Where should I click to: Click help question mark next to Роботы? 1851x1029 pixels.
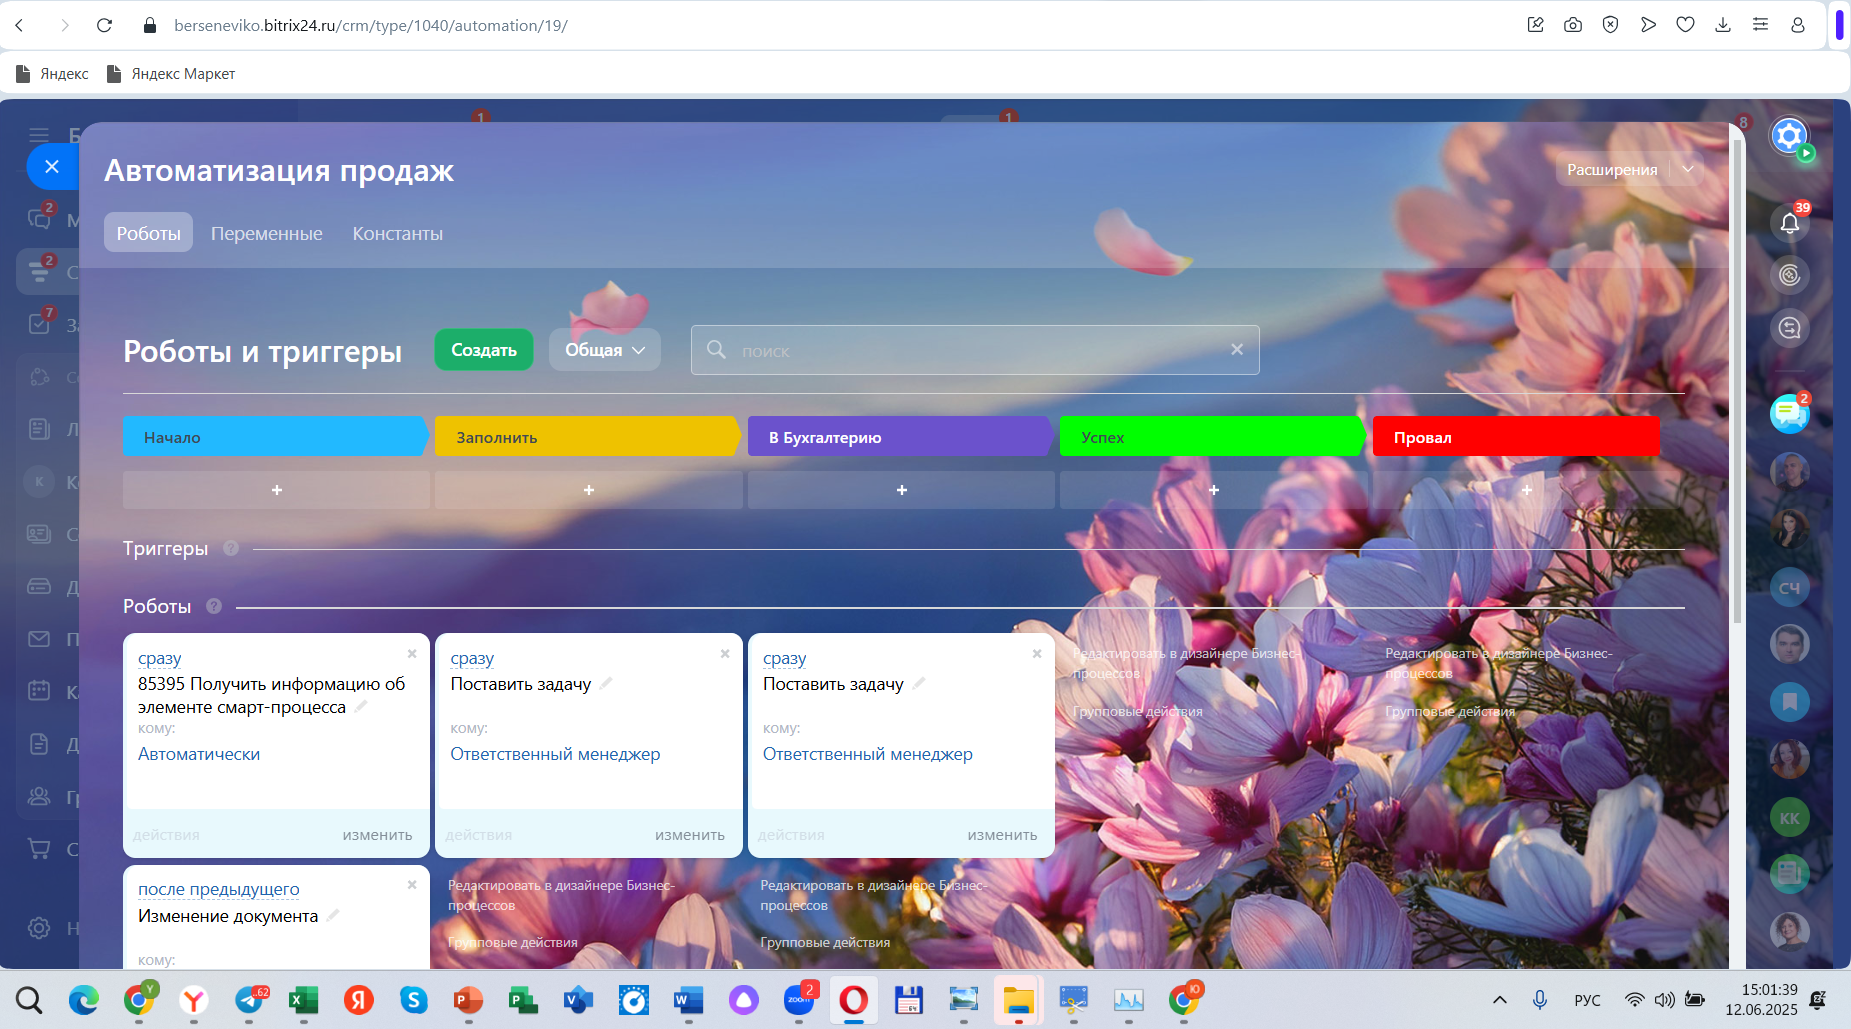click(214, 606)
